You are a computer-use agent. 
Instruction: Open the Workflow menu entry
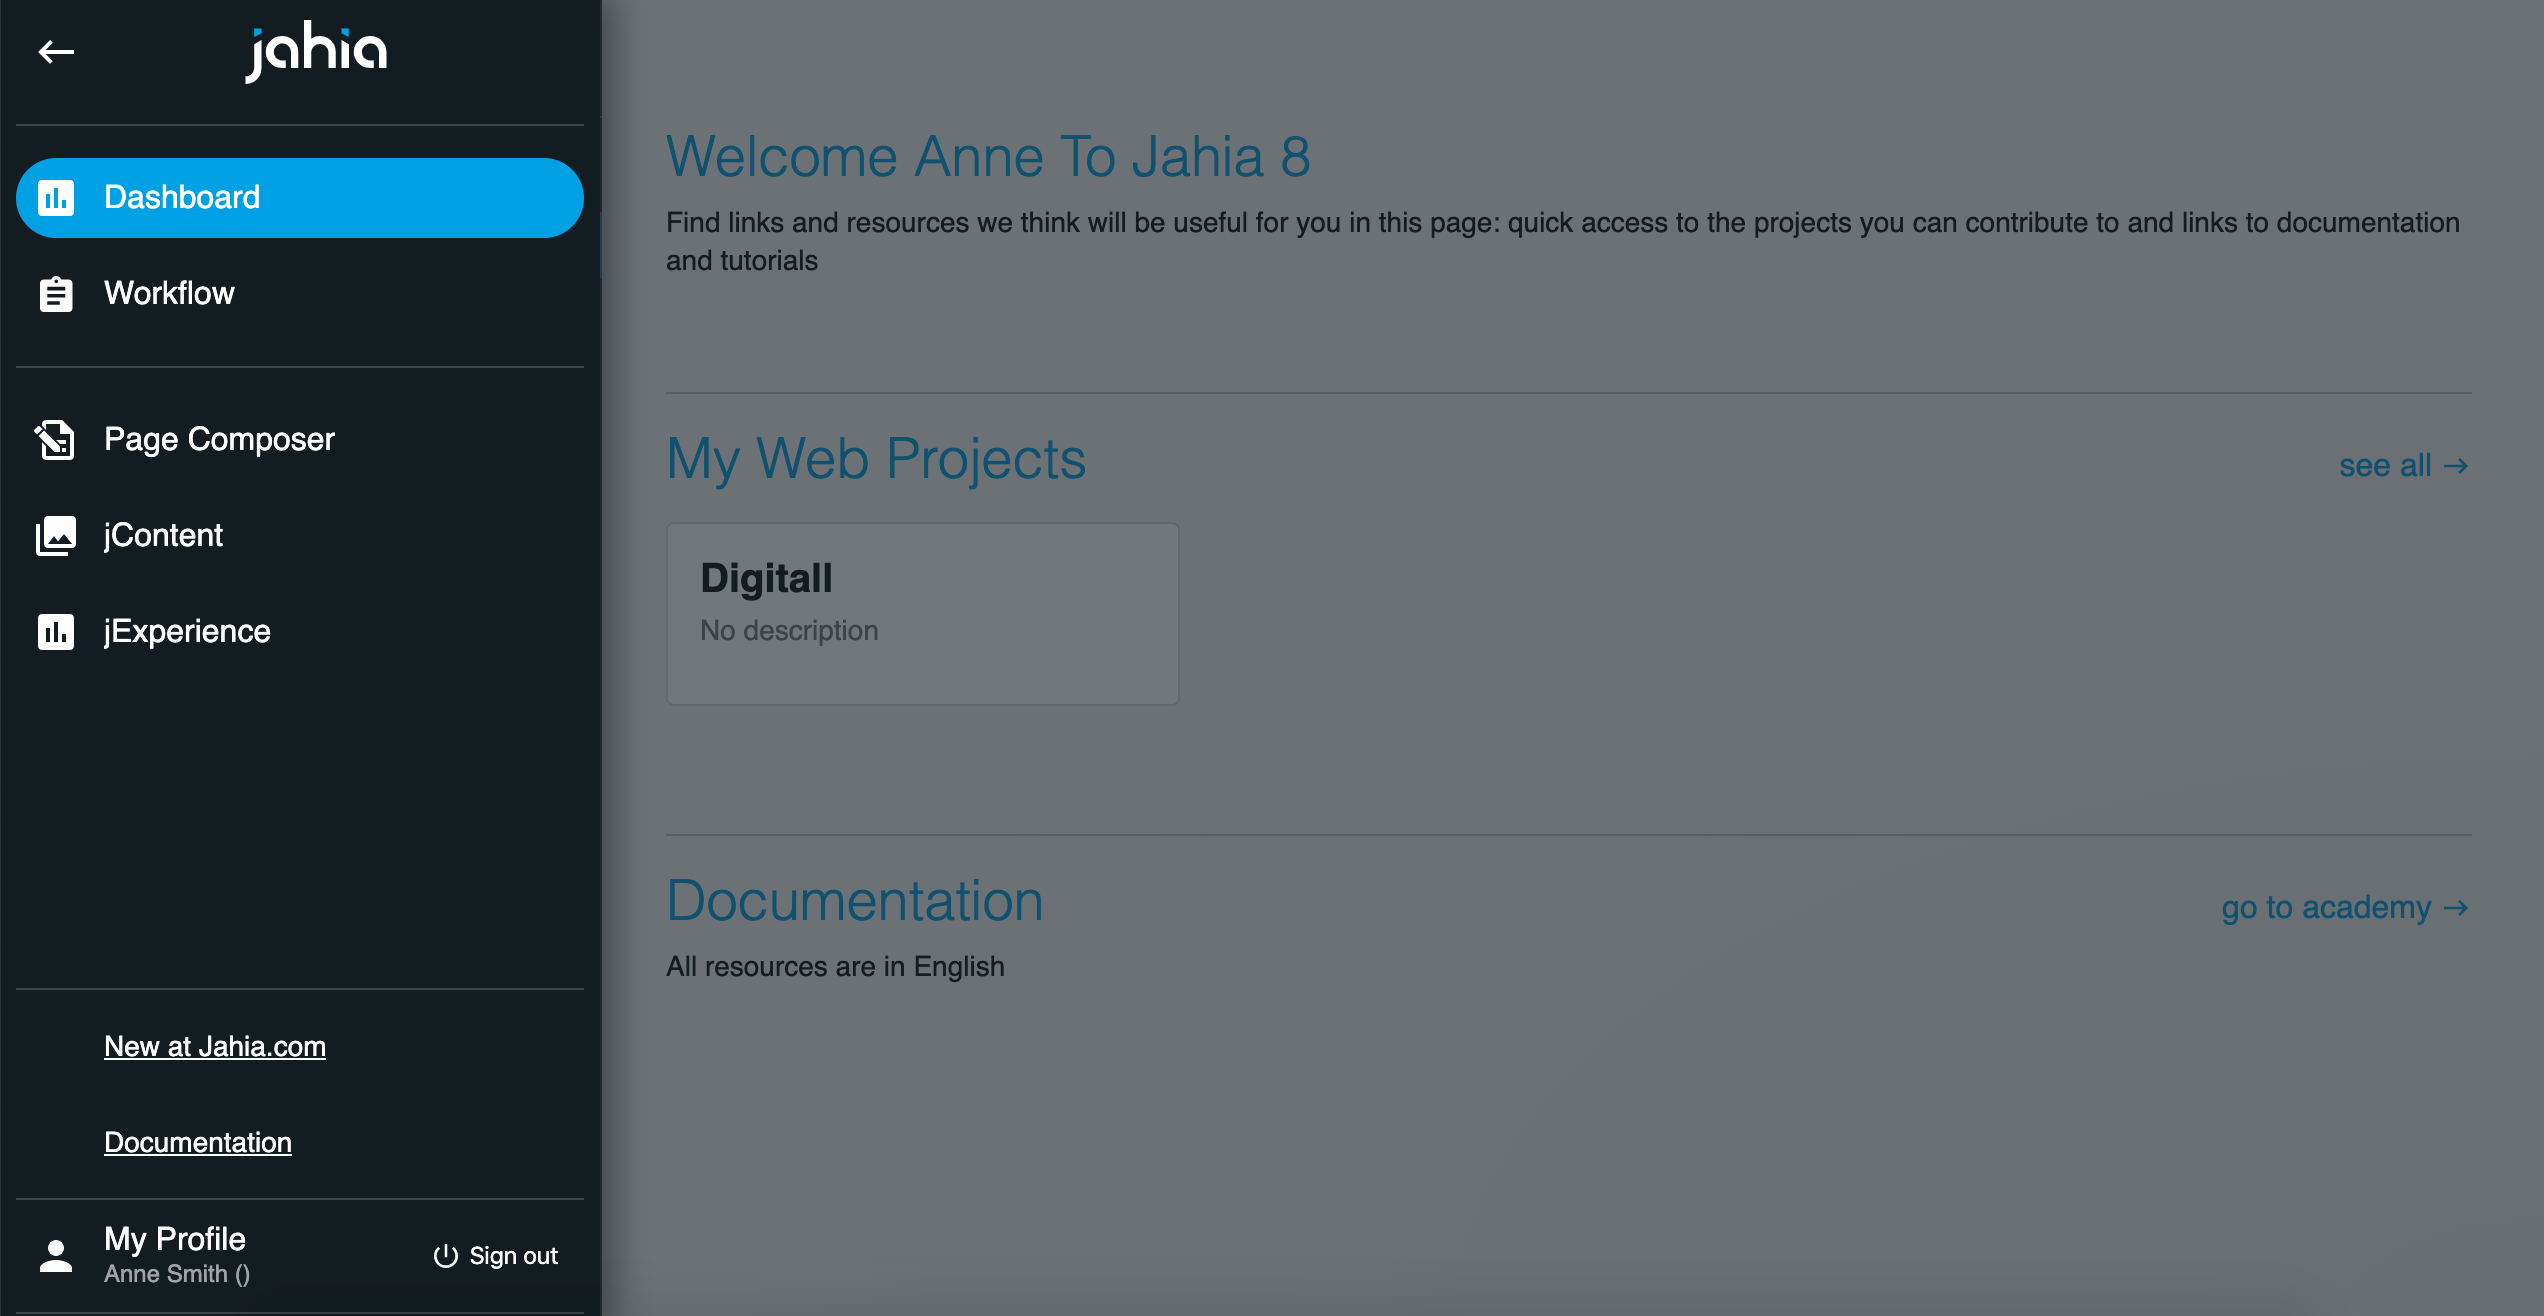pyautogui.click(x=169, y=294)
